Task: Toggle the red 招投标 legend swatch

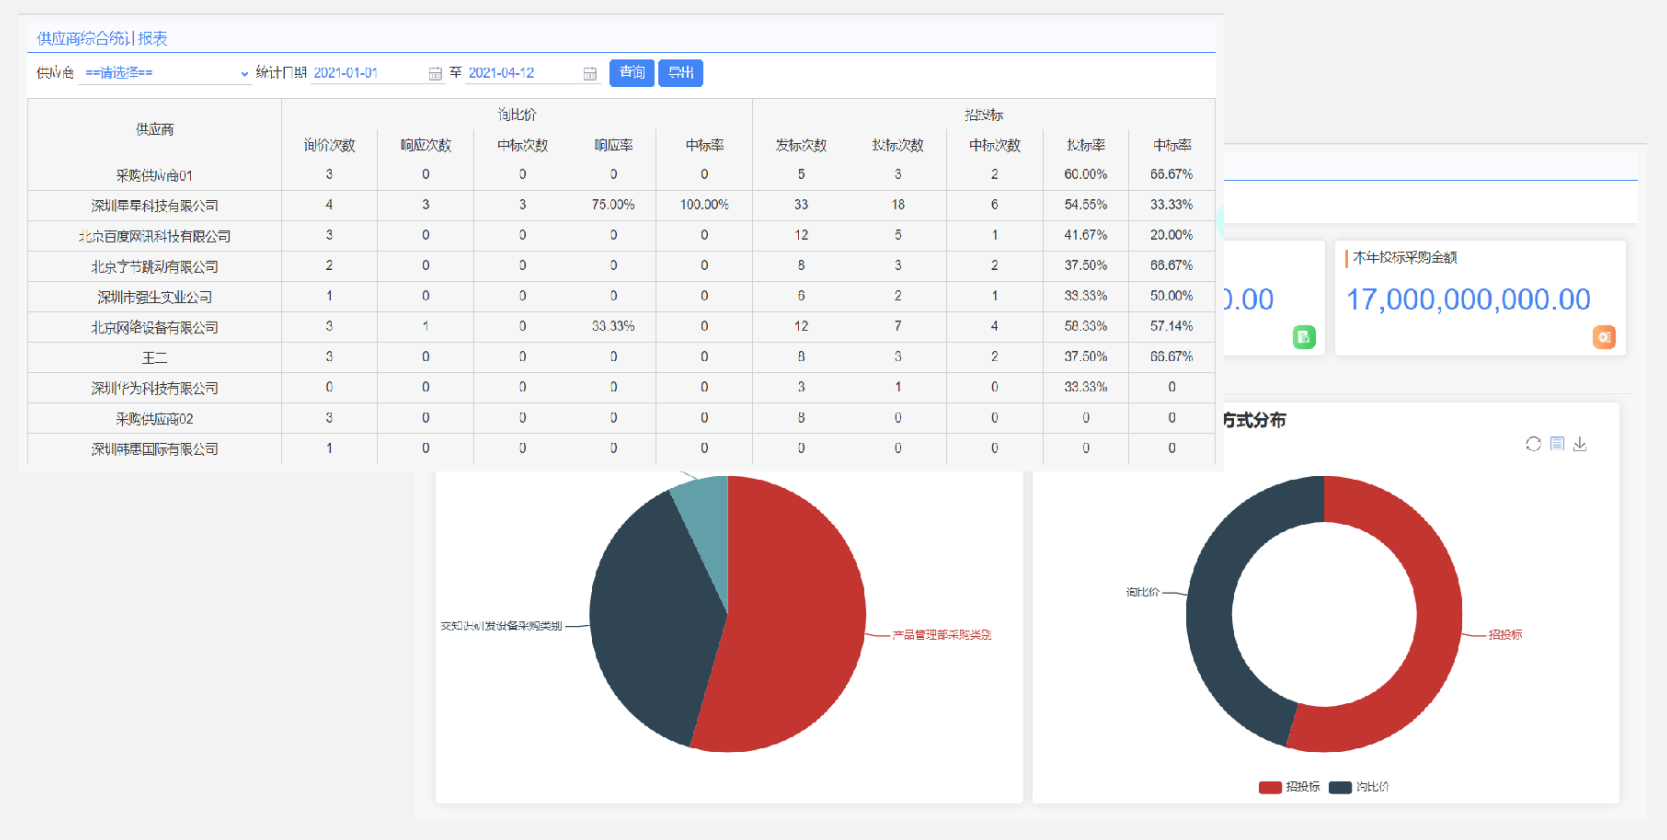Action: point(1270,787)
